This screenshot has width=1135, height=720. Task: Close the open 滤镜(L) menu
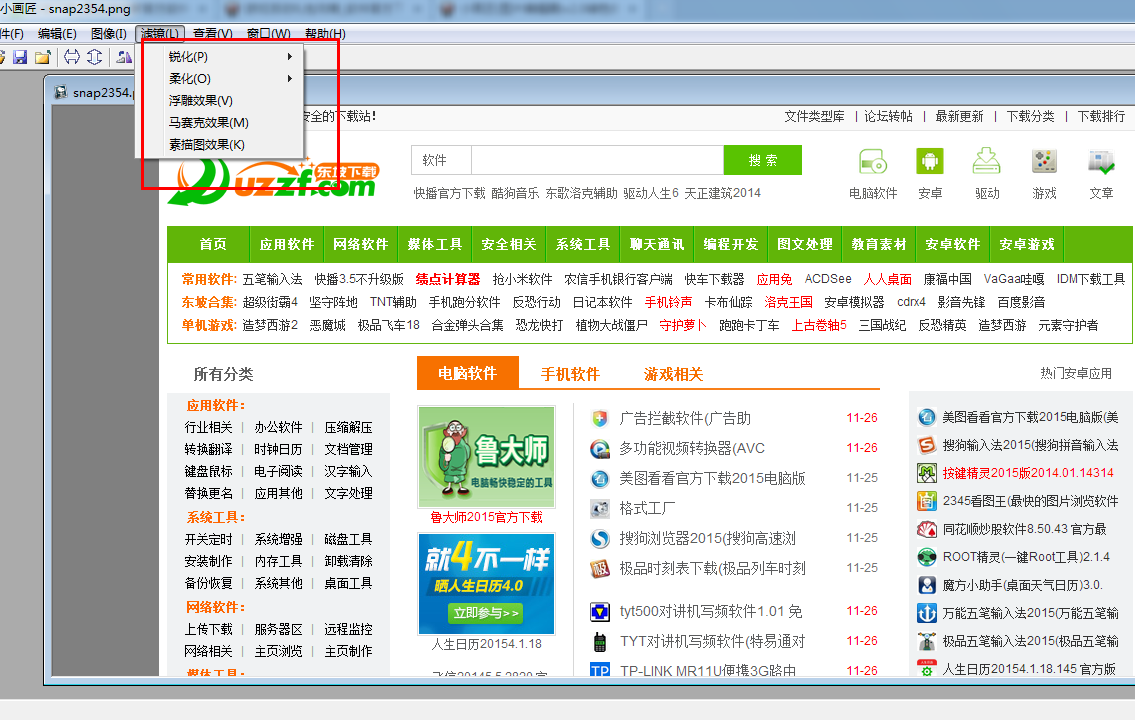click(160, 34)
